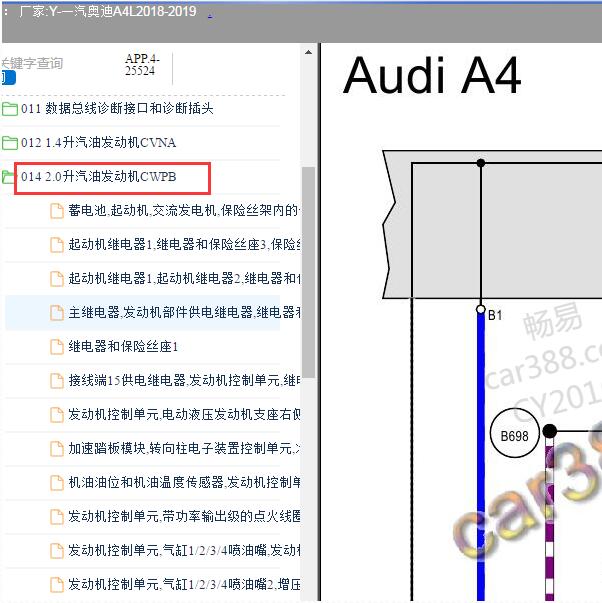This screenshot has width=602, height=603.
Task: Click the 关键字查询 keyword search field
Action: pos(32,63)
